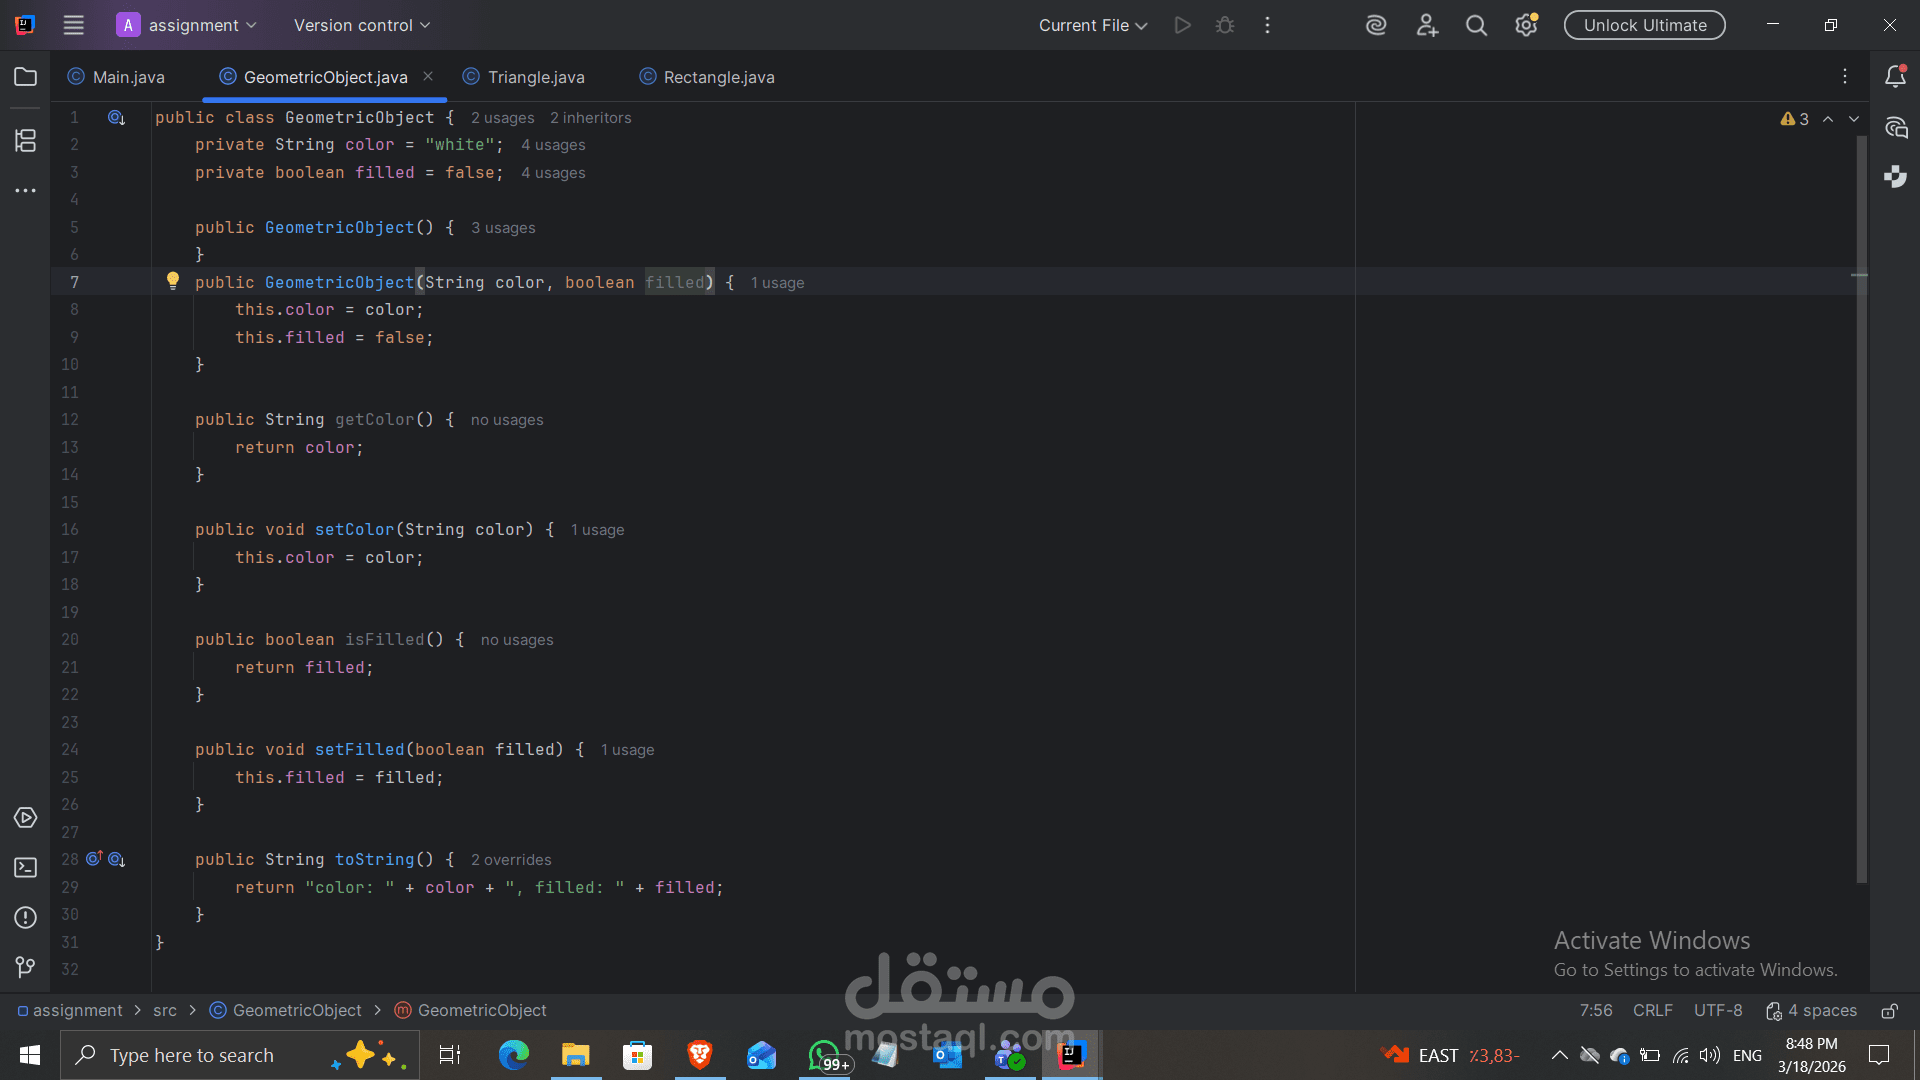
Task: Open the Problems tool window
Action: (x=25, y=918)
